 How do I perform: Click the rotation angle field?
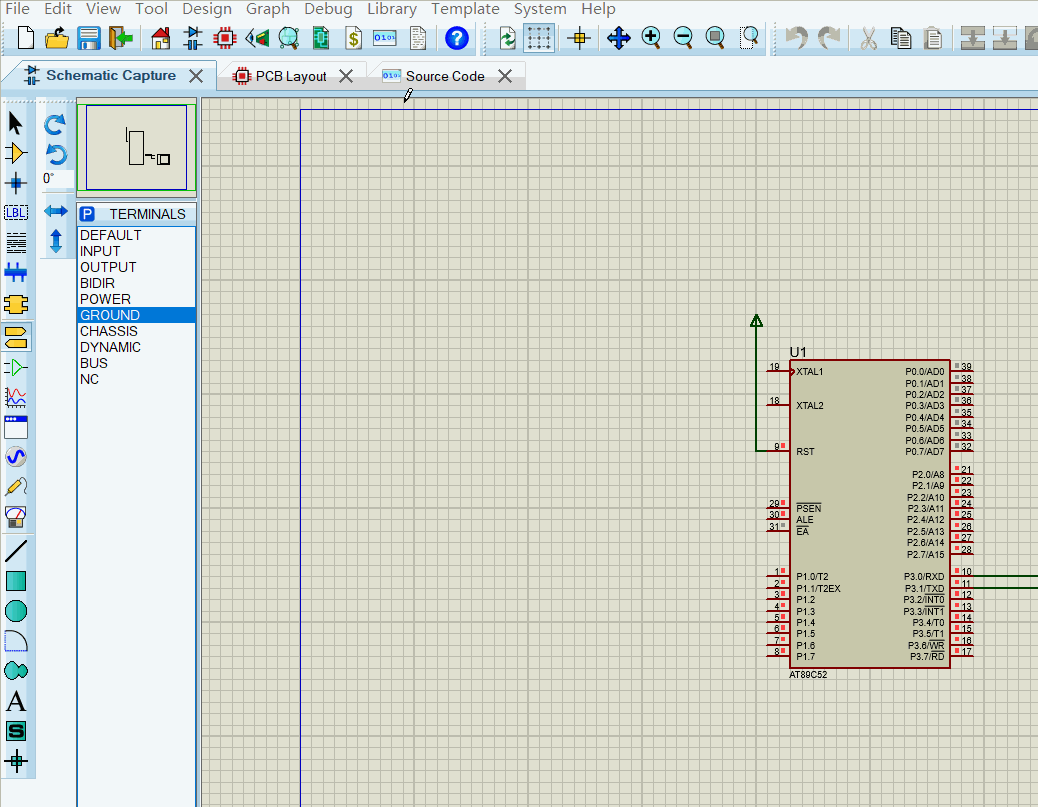coord(57,179)
